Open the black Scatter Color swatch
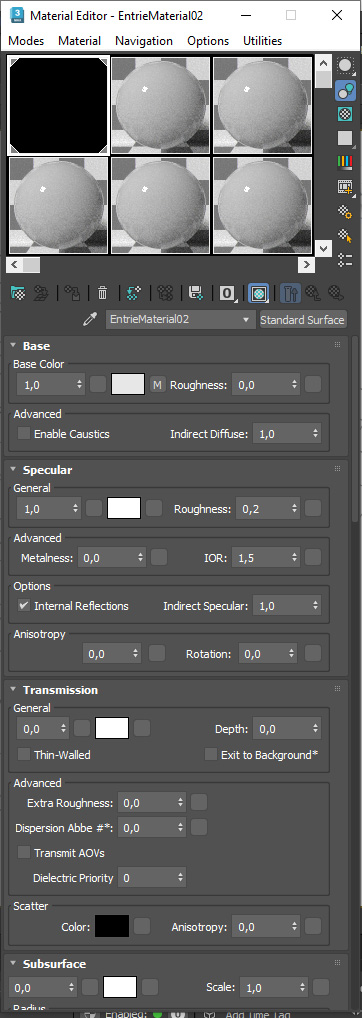 [x=112, y=926]
